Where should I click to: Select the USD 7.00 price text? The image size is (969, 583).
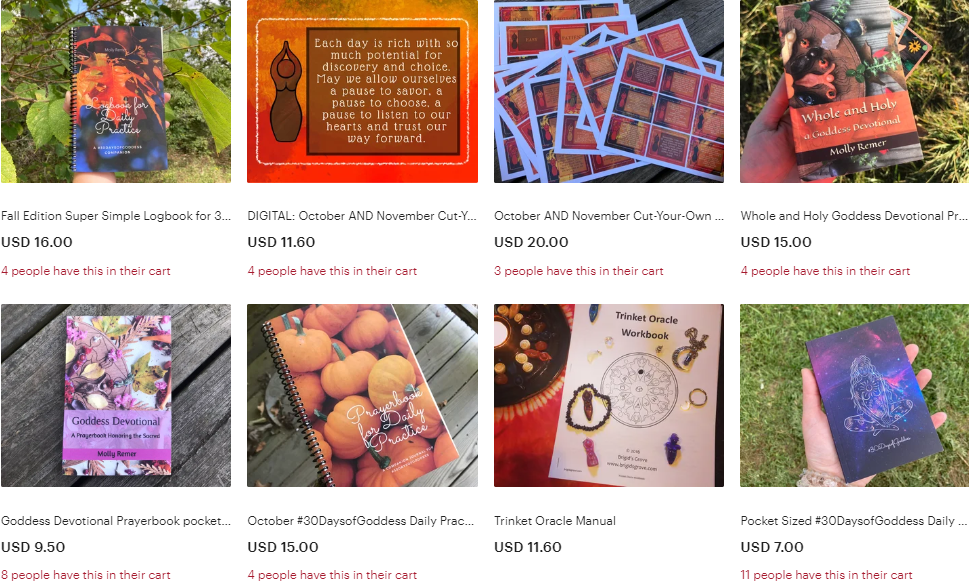click(x=772, y=547)
